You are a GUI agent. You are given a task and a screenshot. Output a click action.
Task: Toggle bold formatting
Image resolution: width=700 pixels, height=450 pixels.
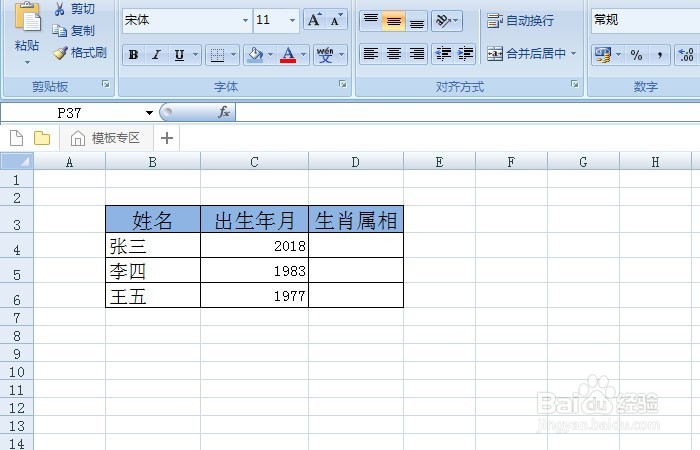coord(133,55)
